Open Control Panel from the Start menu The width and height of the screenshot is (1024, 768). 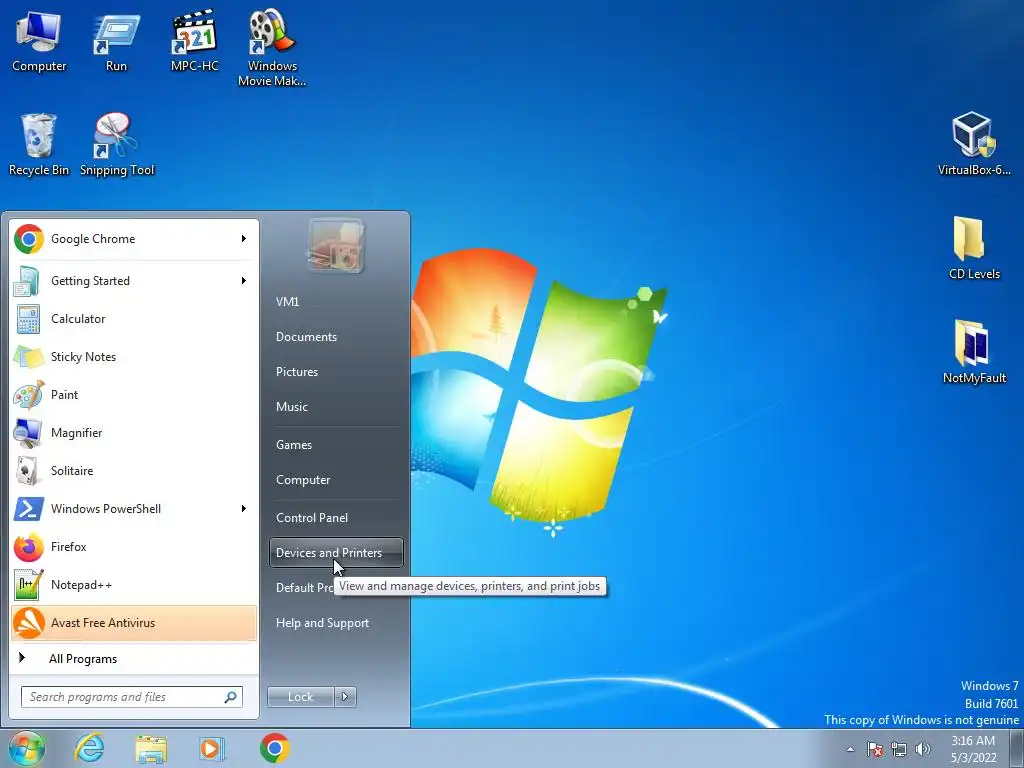(336, 518)
